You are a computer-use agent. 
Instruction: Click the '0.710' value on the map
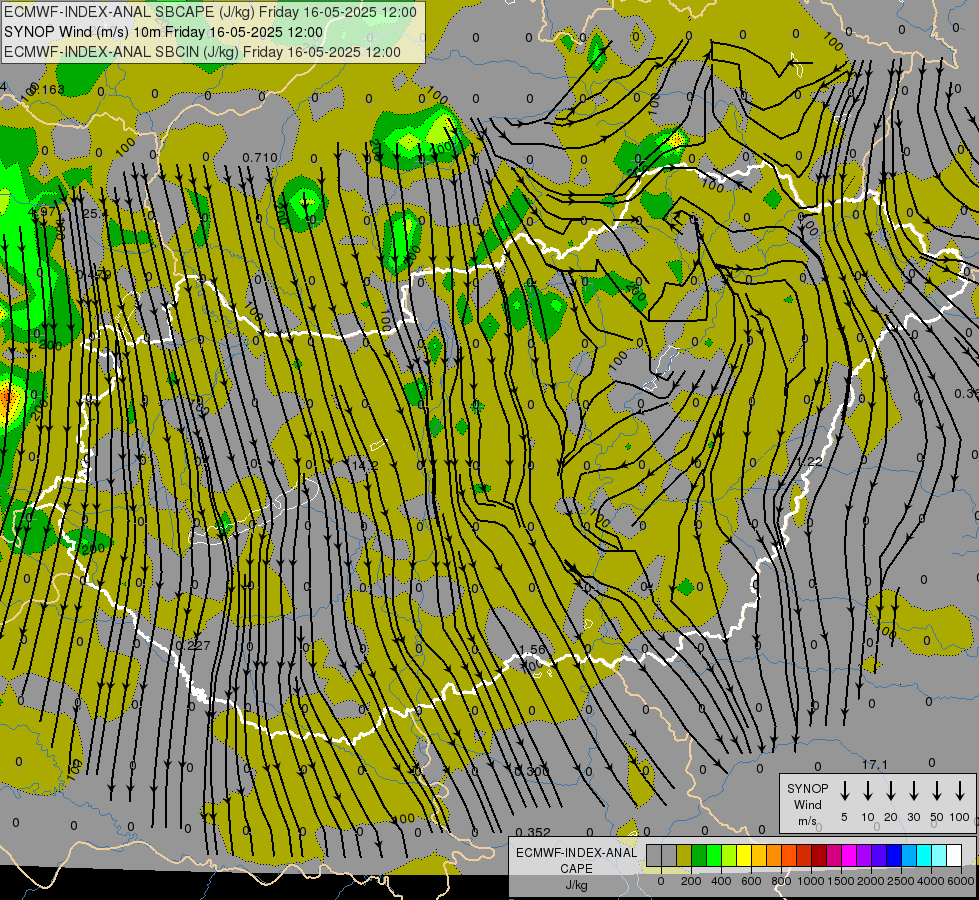point(260,157)
